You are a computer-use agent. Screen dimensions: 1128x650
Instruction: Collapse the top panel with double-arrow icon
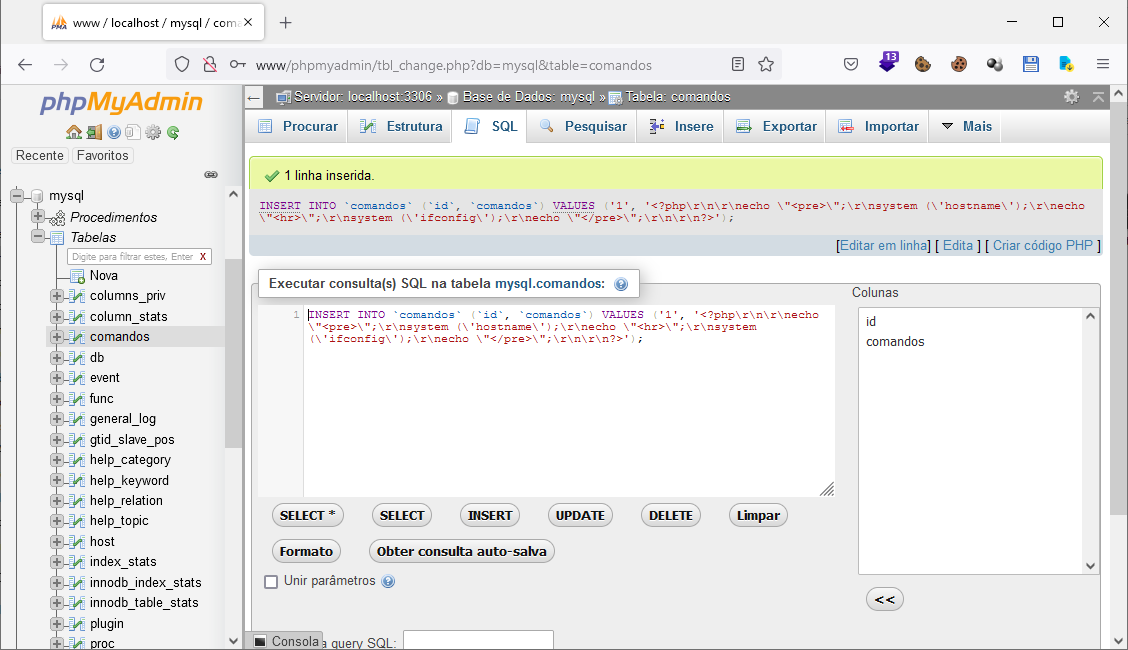[1098, 97]
